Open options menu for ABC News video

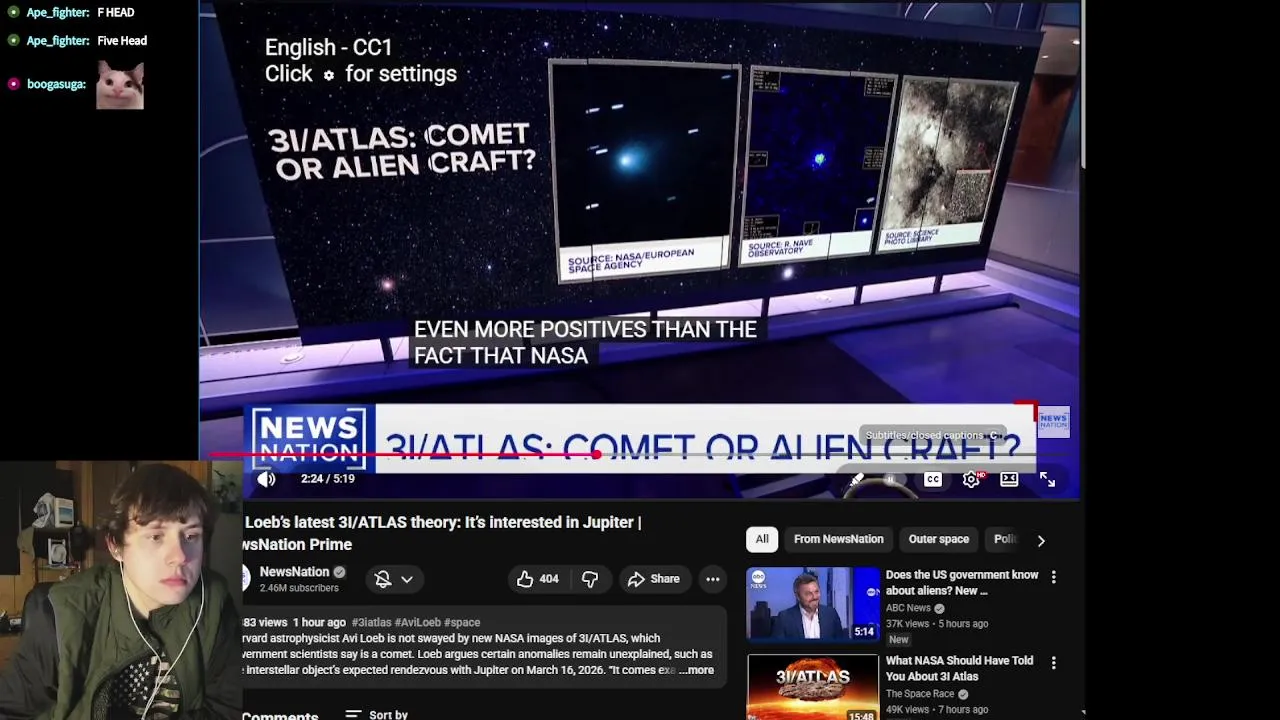1053,577
